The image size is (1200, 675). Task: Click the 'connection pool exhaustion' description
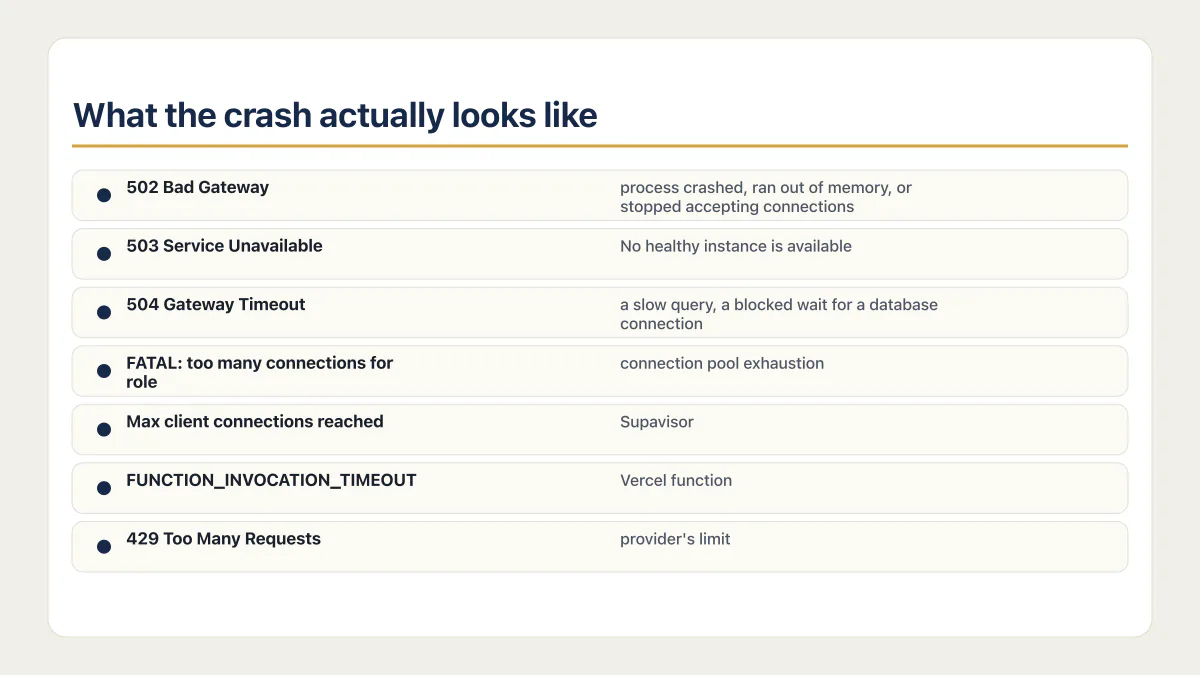pos(722,363)
